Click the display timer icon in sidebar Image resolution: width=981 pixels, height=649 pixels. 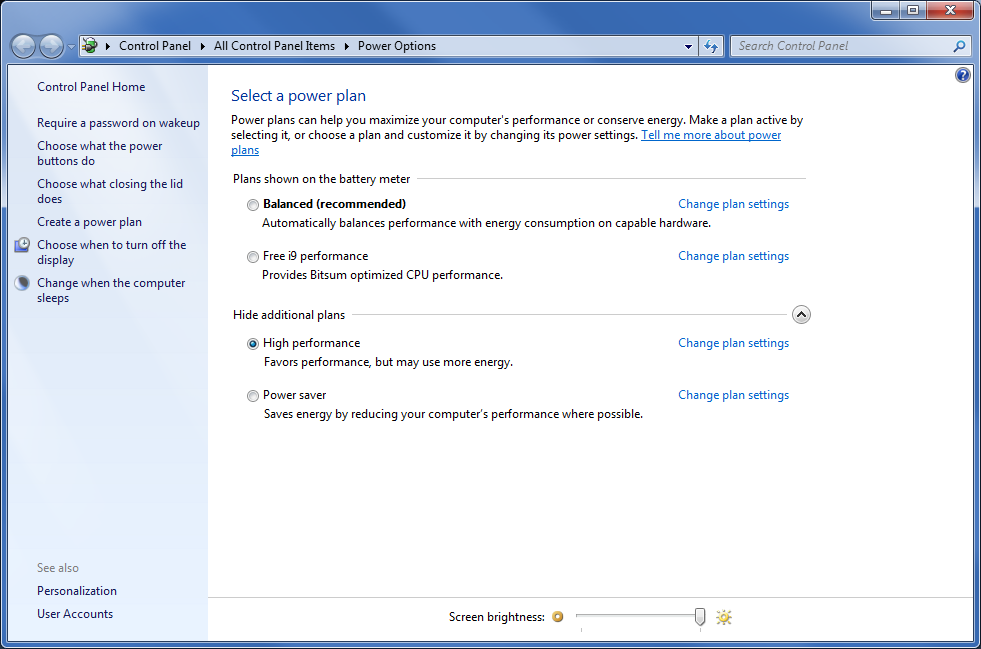coord(22,245)
